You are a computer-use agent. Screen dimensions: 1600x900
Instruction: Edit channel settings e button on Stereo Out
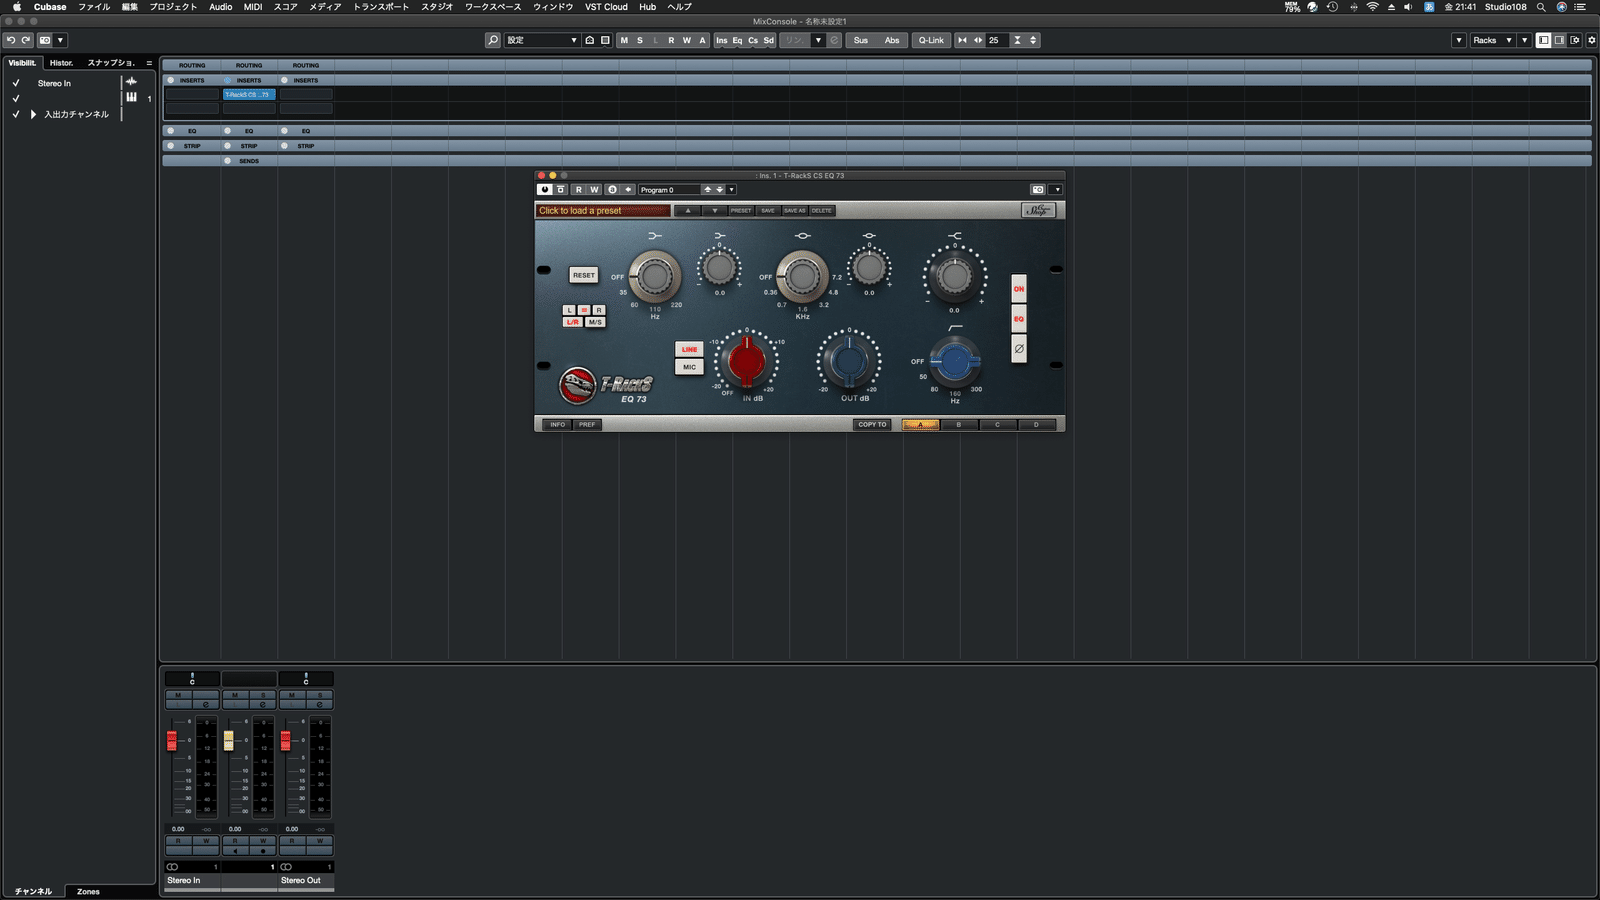pos(320,704)
